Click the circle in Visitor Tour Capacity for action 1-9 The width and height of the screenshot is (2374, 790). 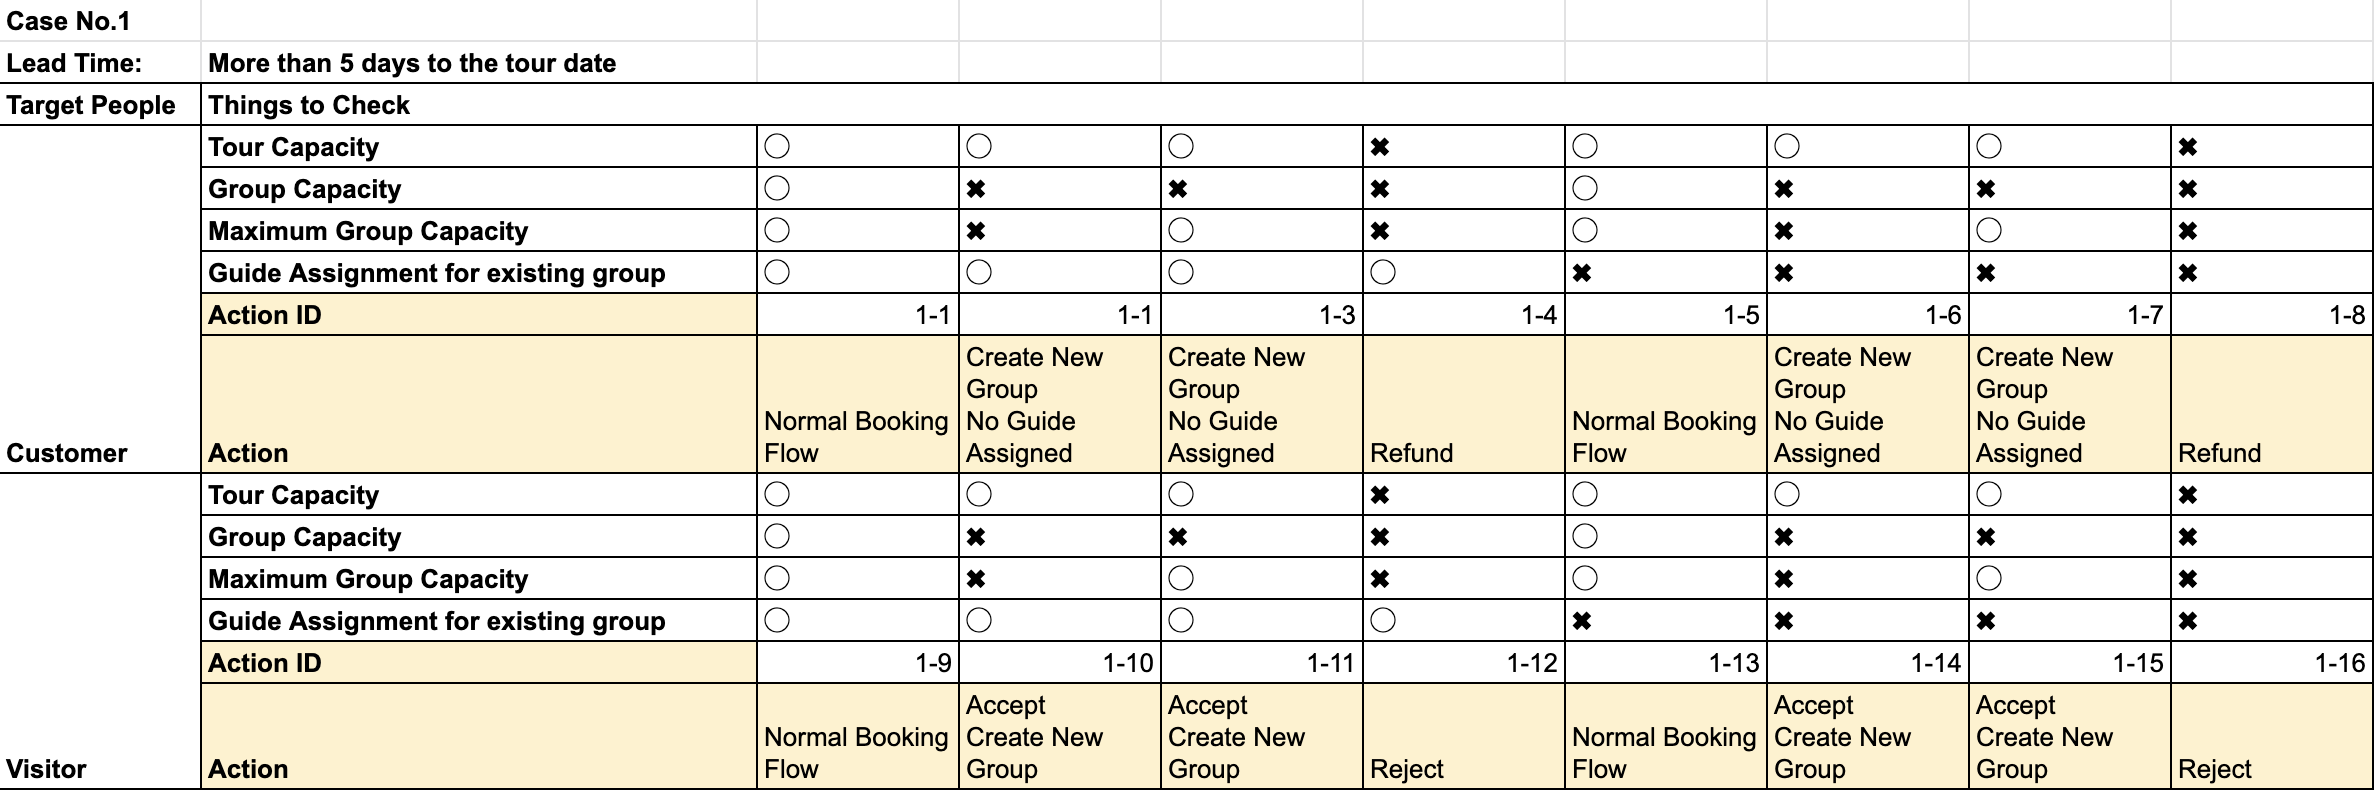pos(777,495)
